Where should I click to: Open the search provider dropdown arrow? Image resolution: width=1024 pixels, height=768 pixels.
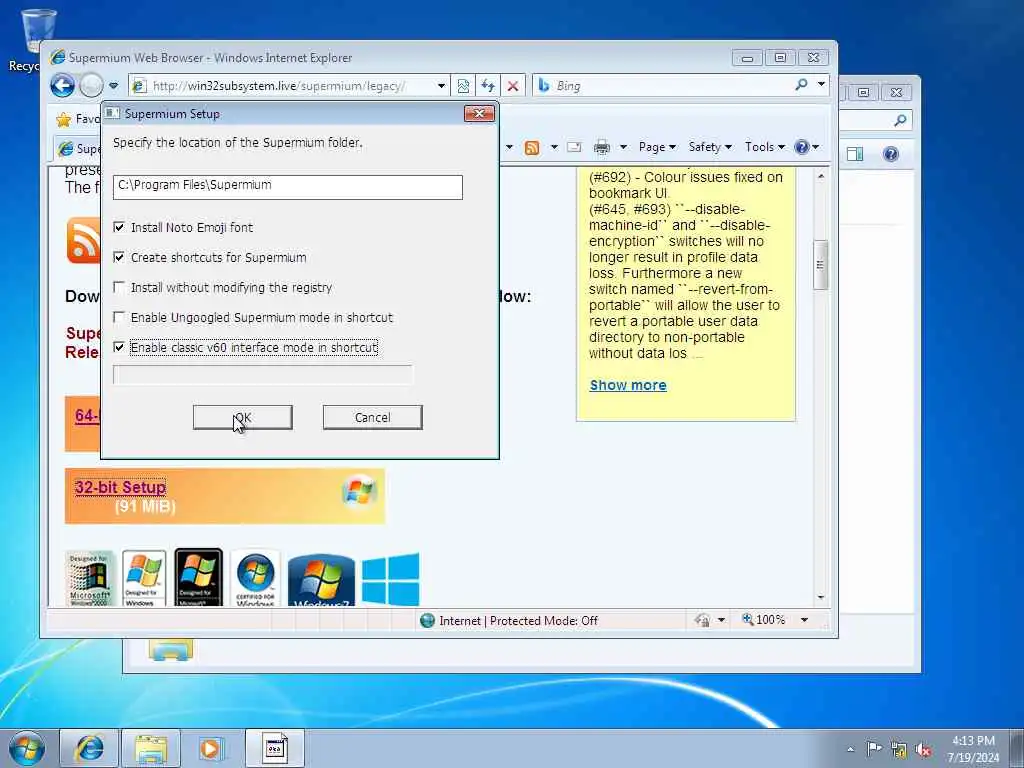tap(821, 84)
